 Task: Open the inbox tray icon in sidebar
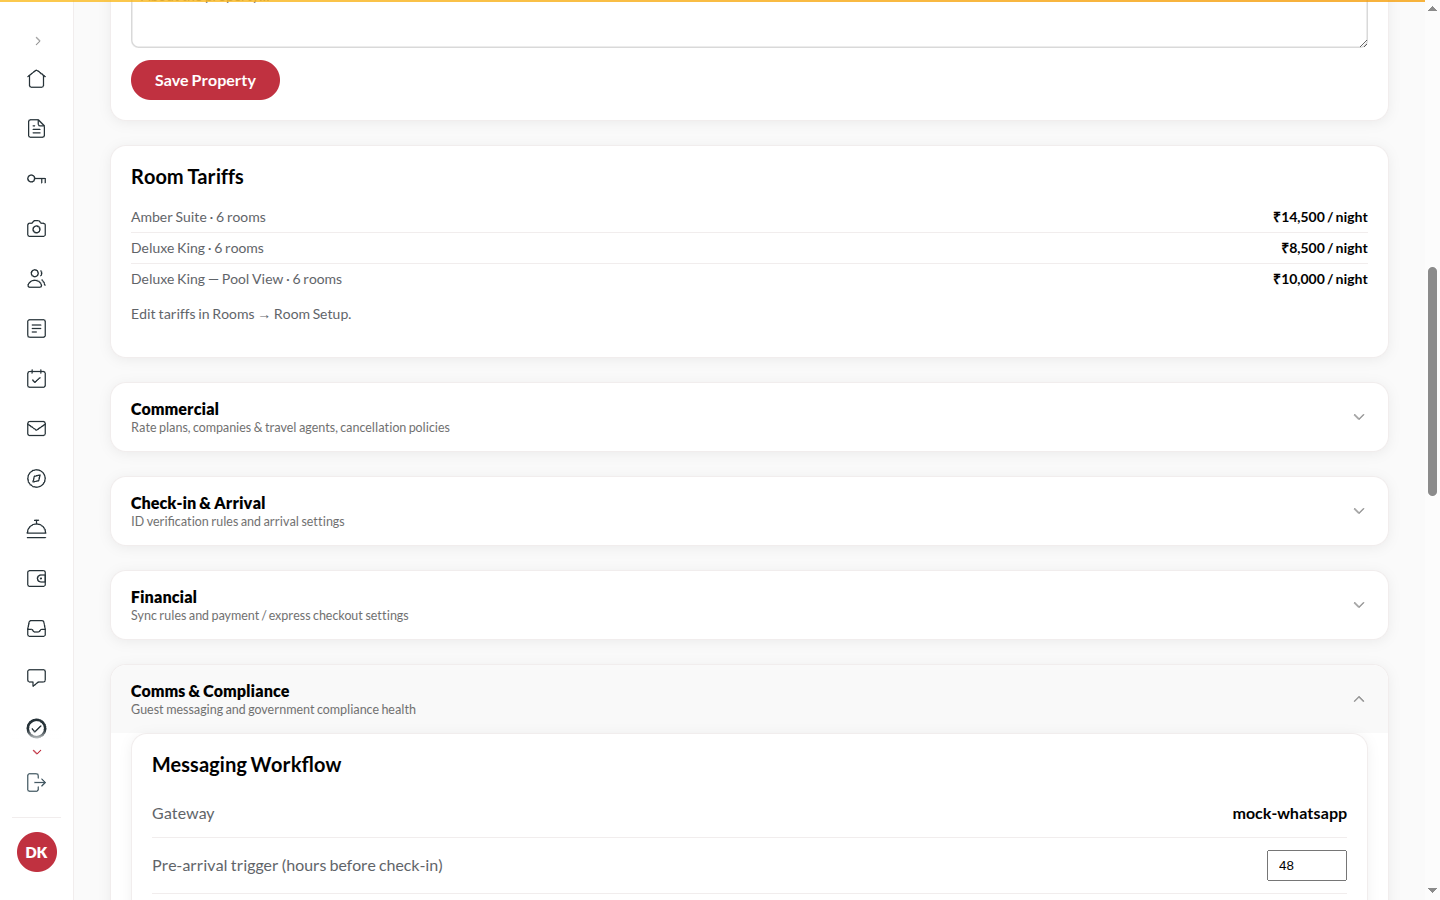pyautogui.click(x=37, y=629)
